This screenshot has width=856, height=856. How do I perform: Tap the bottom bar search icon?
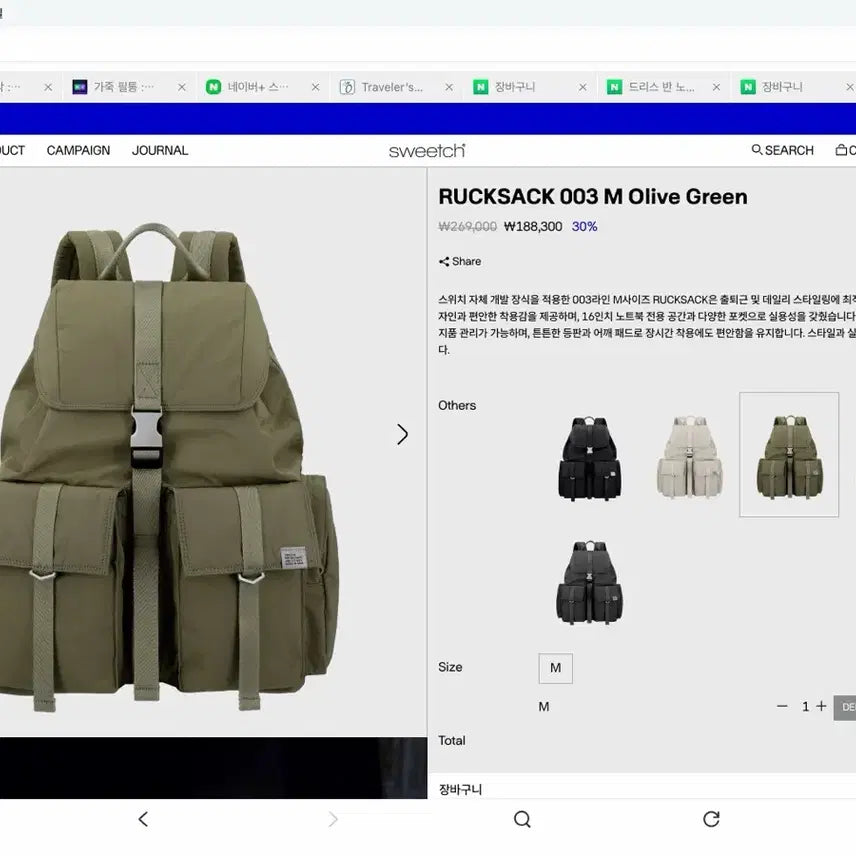pyautogui.click(x=522, y=819)
